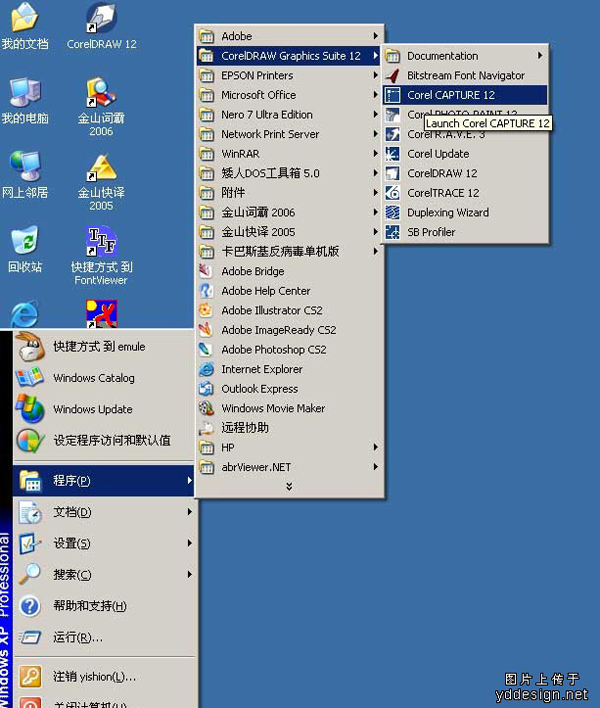Launch Internet Explorer from programs list
The width and height of the screenshot is (600, 708).
[289, 369]
